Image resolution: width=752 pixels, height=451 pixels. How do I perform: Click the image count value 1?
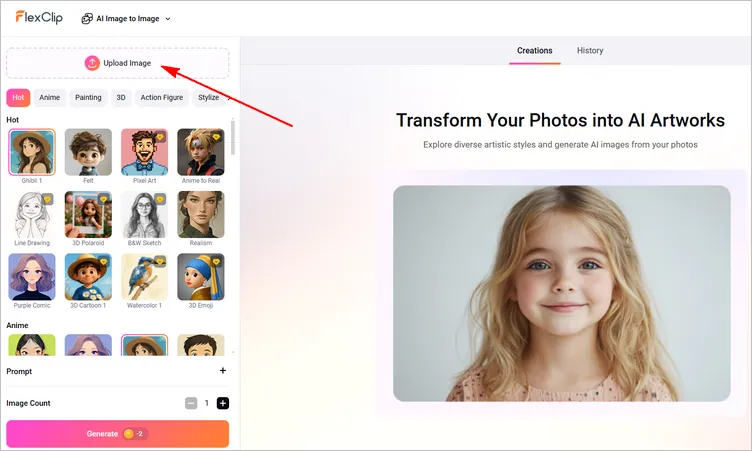[207, 403]
